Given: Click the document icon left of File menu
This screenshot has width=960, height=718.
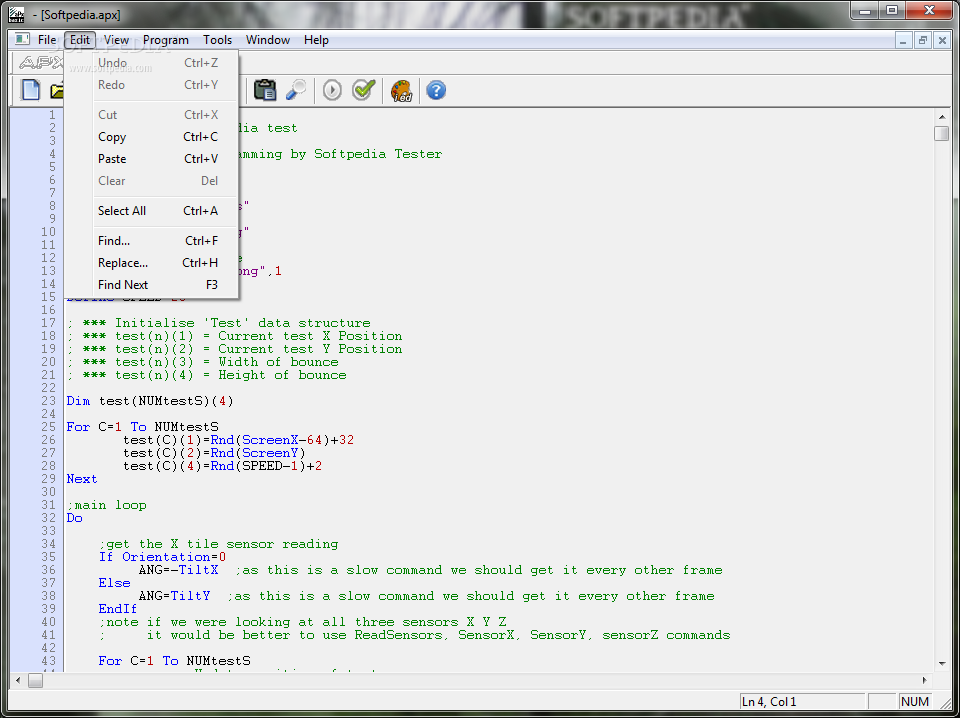Looking at the screenshot, I should pos(22,40).
